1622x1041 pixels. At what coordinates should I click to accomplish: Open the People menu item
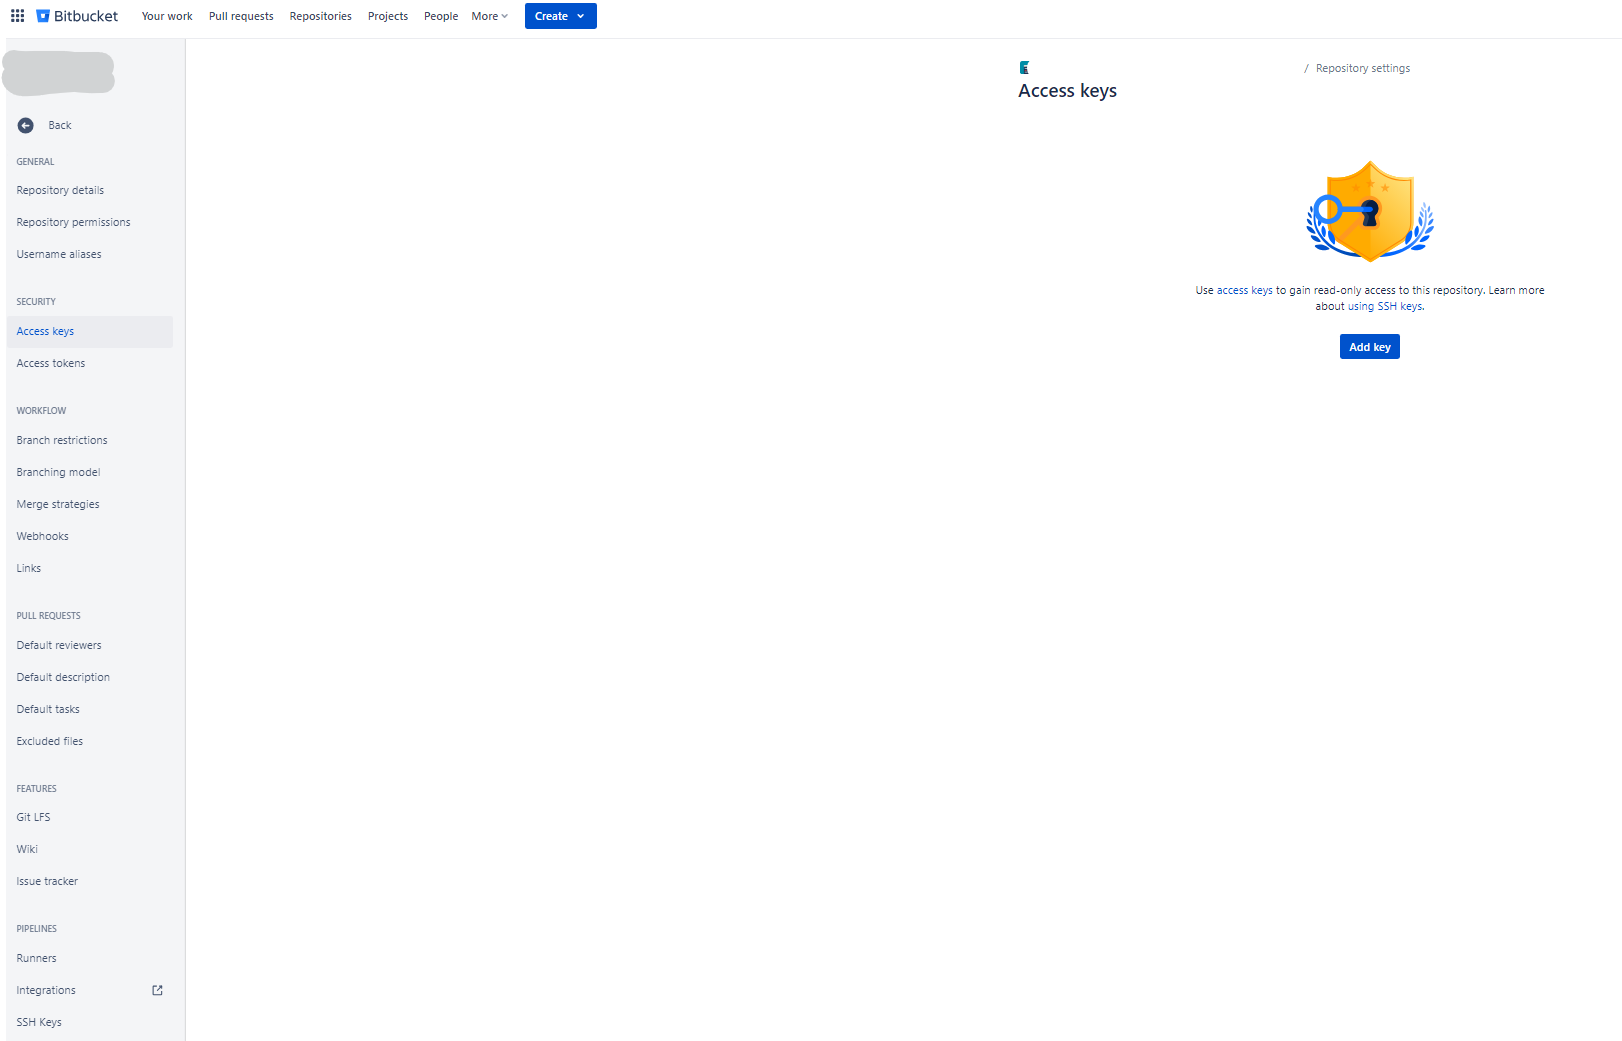pyautogui.click(x=441, y=16)
